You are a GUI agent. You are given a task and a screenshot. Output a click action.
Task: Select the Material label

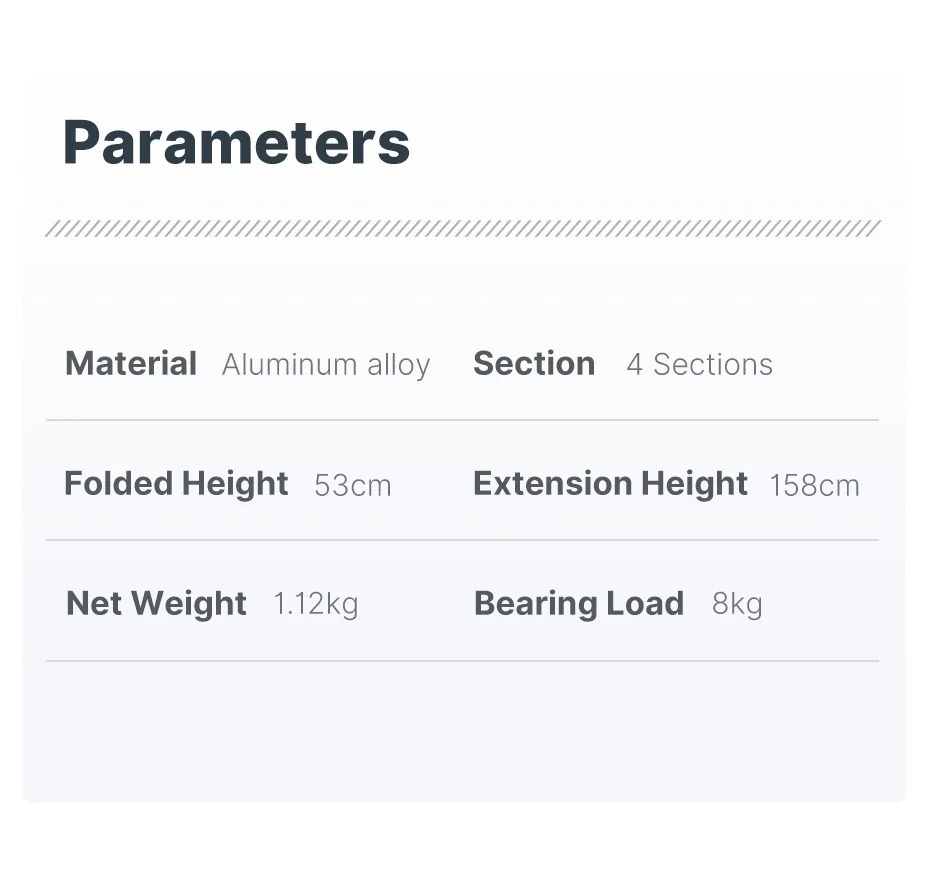[x=131, y=364]
